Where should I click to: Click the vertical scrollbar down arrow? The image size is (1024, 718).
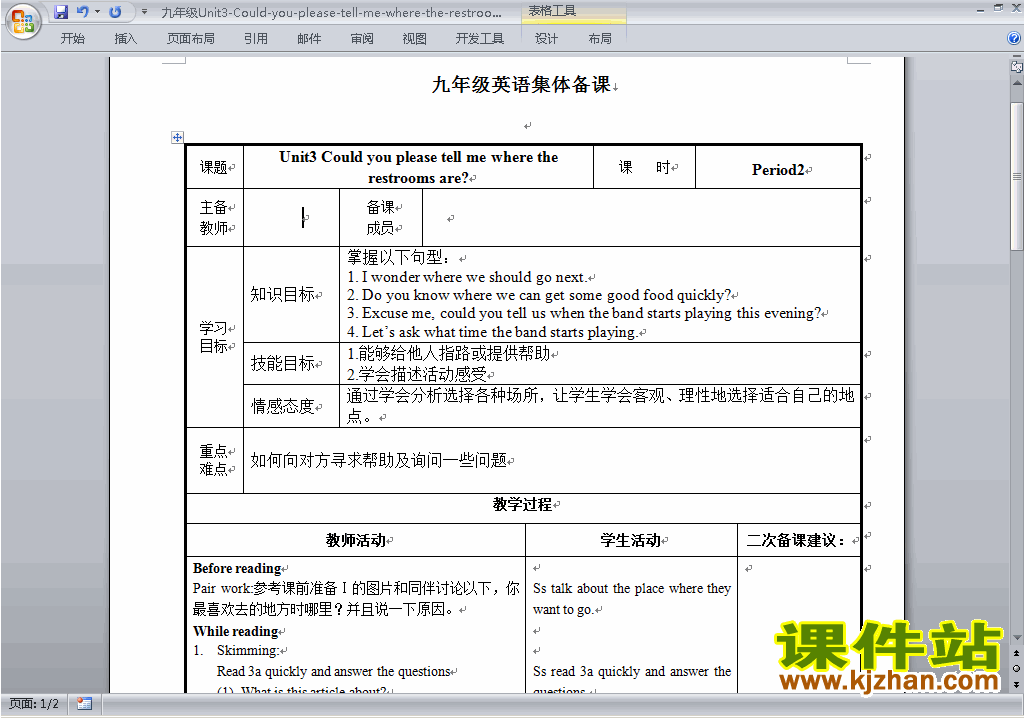(x=1016, y=638)
